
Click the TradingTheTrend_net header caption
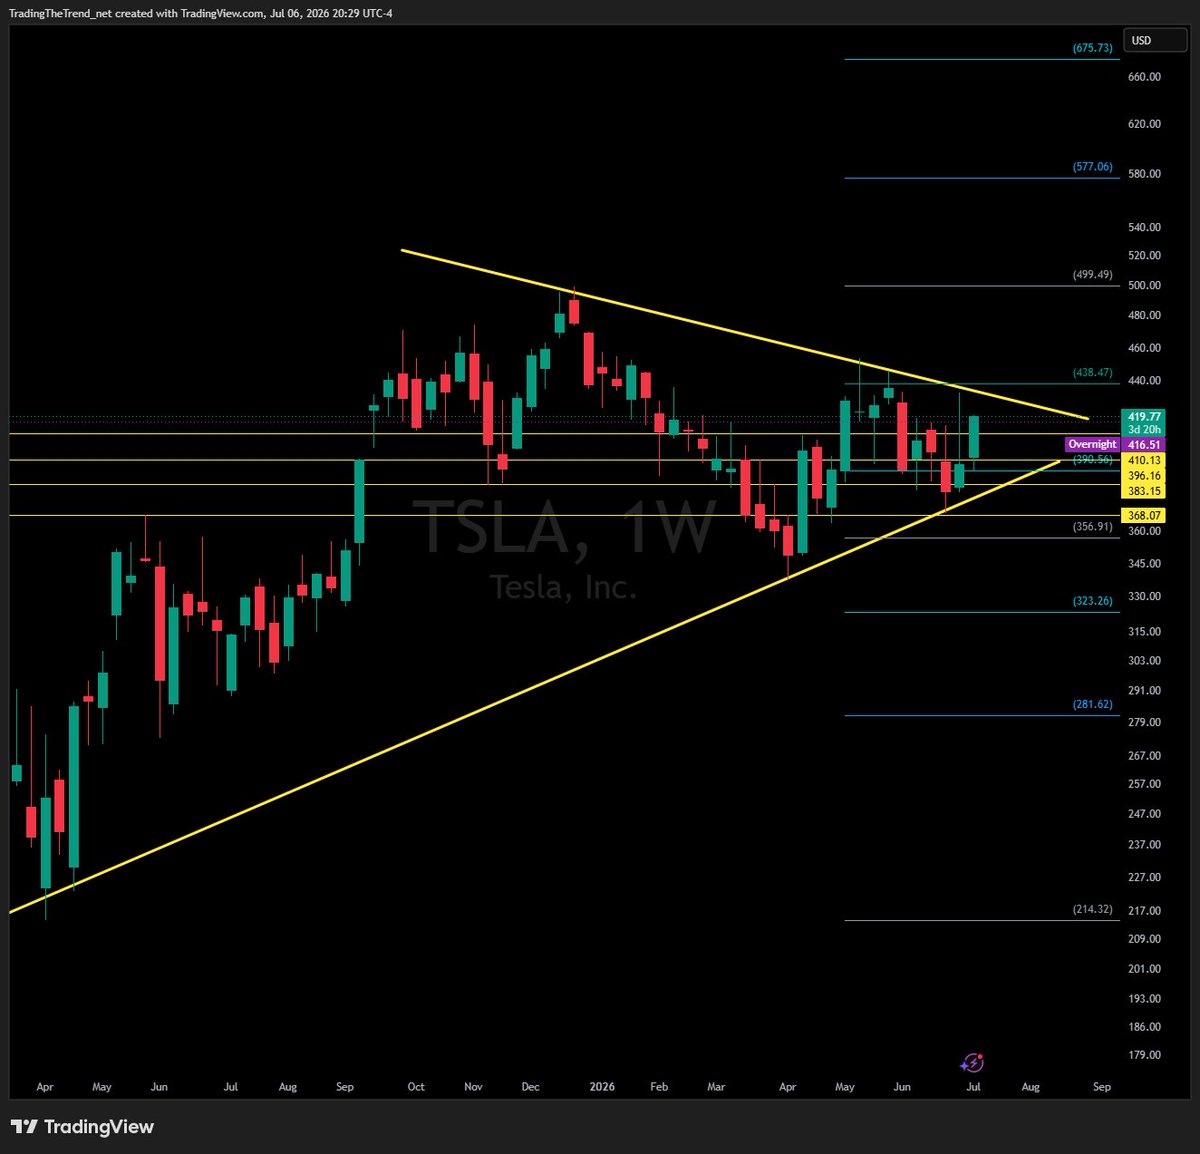[202, 12]
